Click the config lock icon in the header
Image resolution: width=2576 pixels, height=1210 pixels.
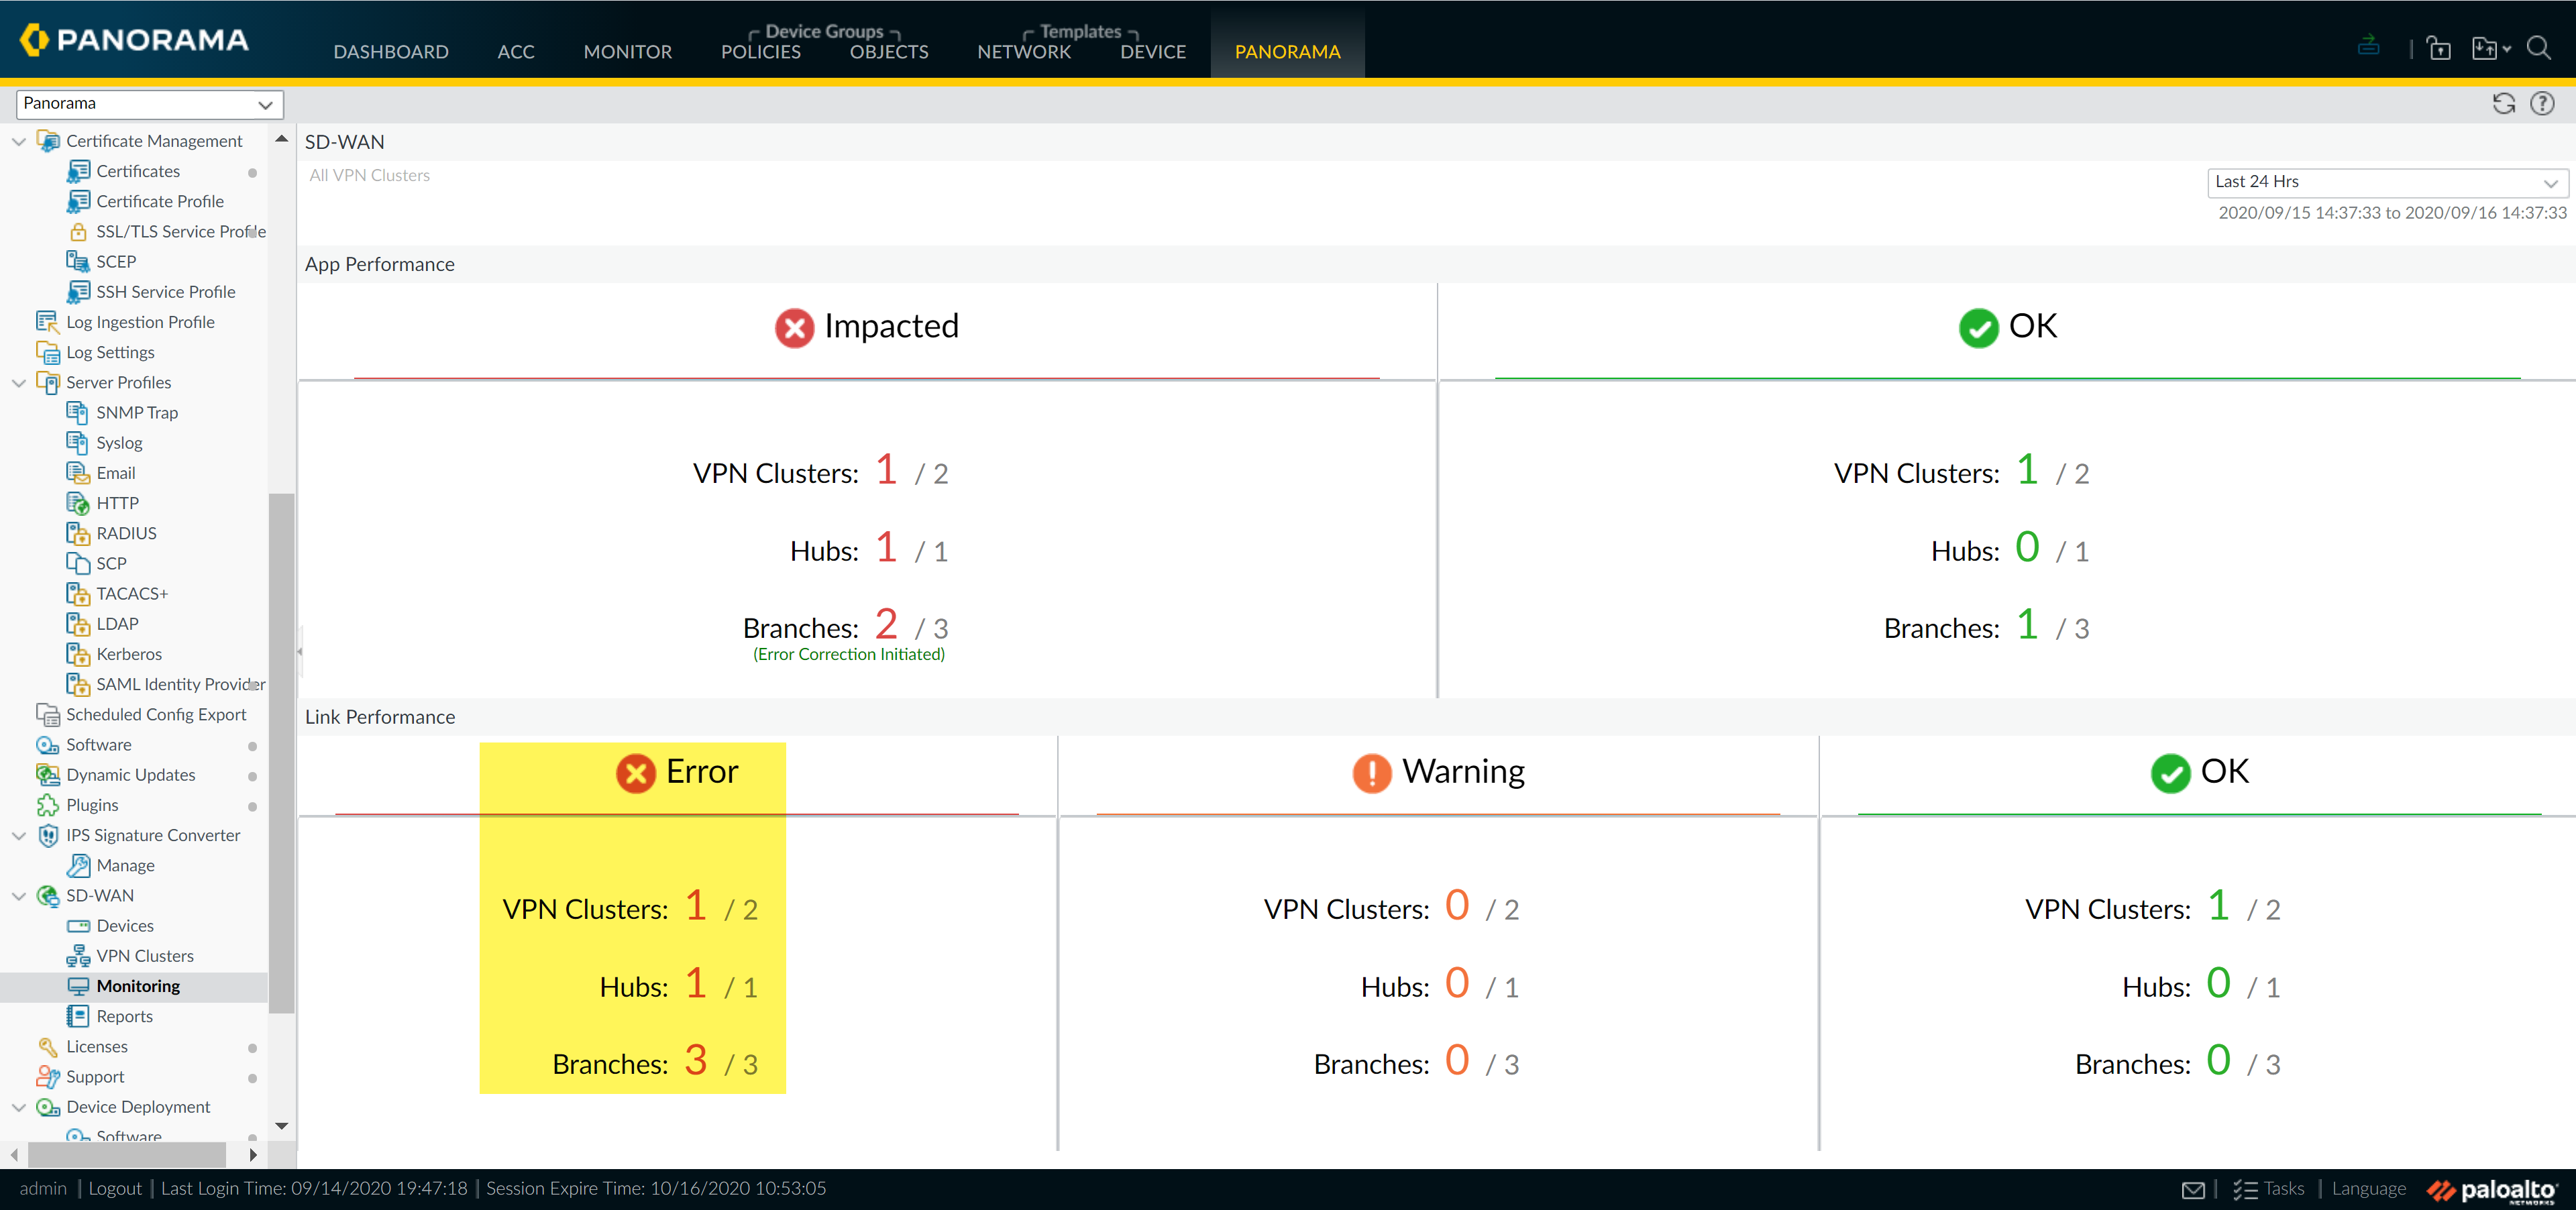point(2438,48)
